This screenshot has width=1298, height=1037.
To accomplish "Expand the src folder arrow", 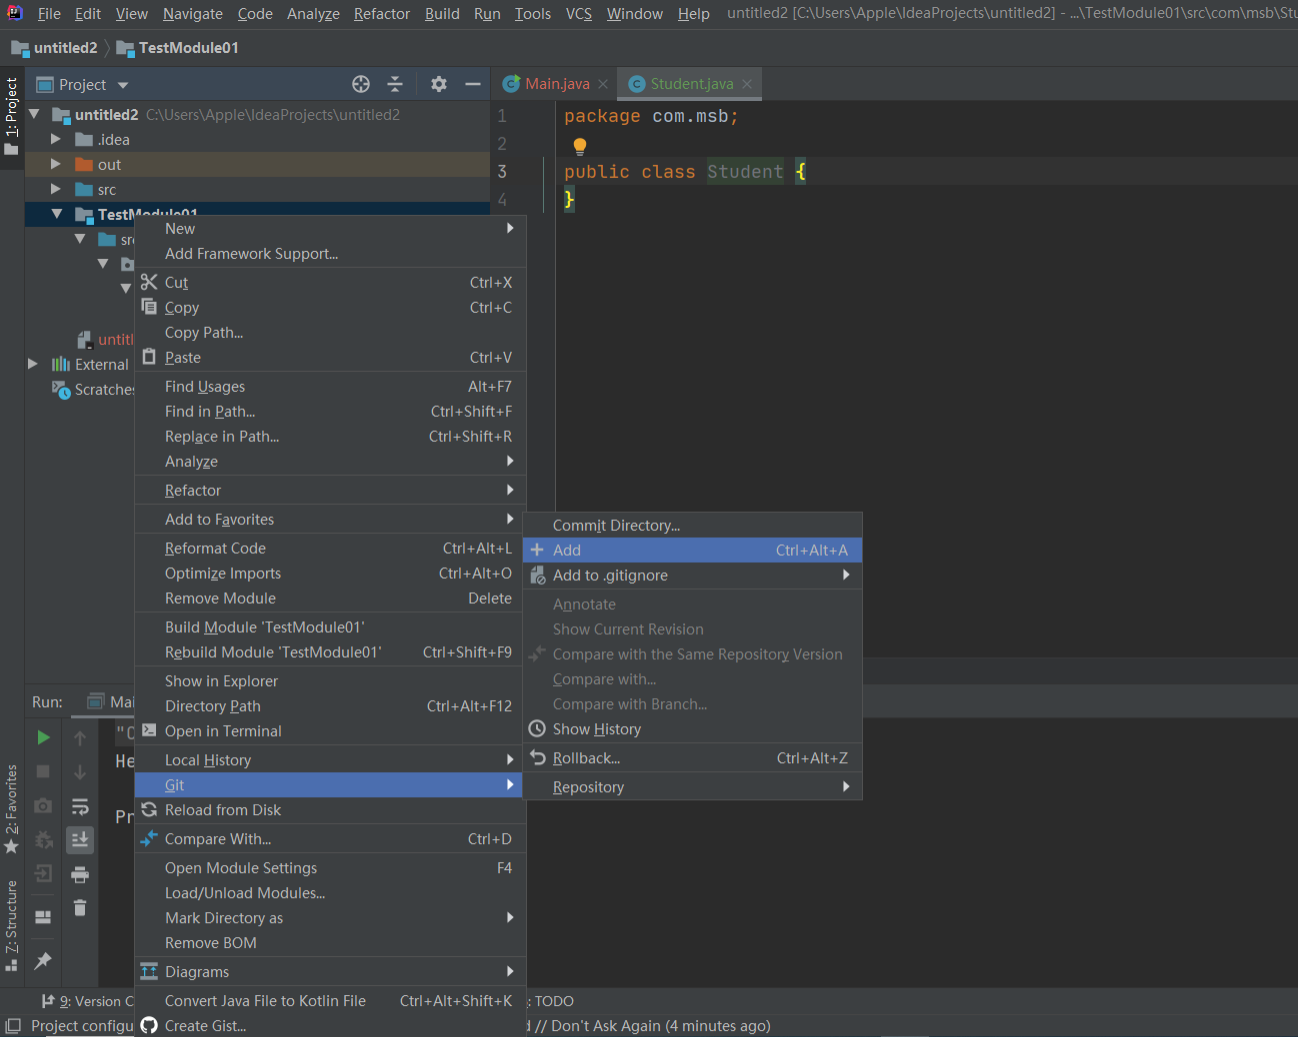I will [x=56, y=189].
